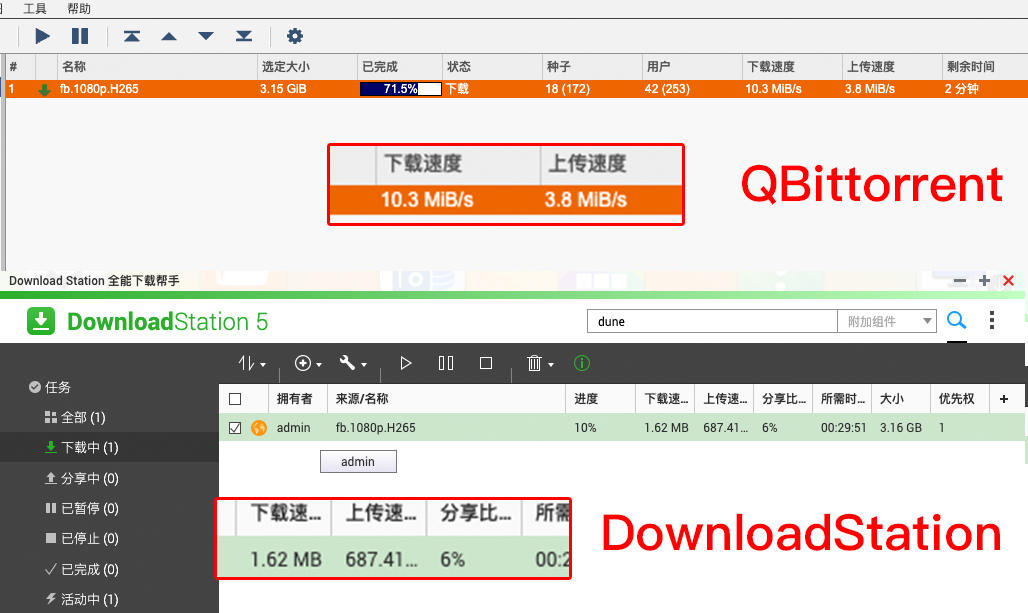Sort by 进度 column header

click(586, 399)
